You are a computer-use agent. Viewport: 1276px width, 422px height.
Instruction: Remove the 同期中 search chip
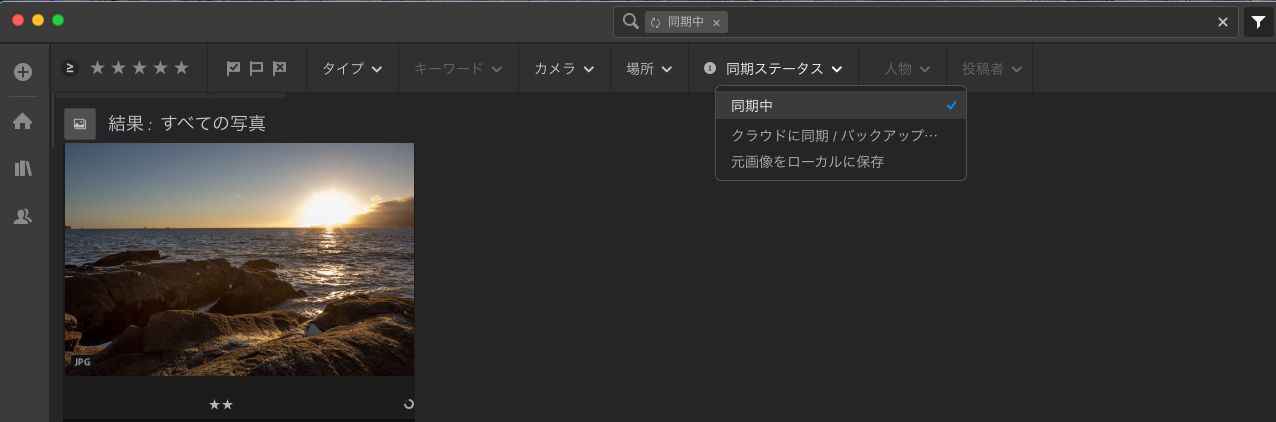click(716, 22)
